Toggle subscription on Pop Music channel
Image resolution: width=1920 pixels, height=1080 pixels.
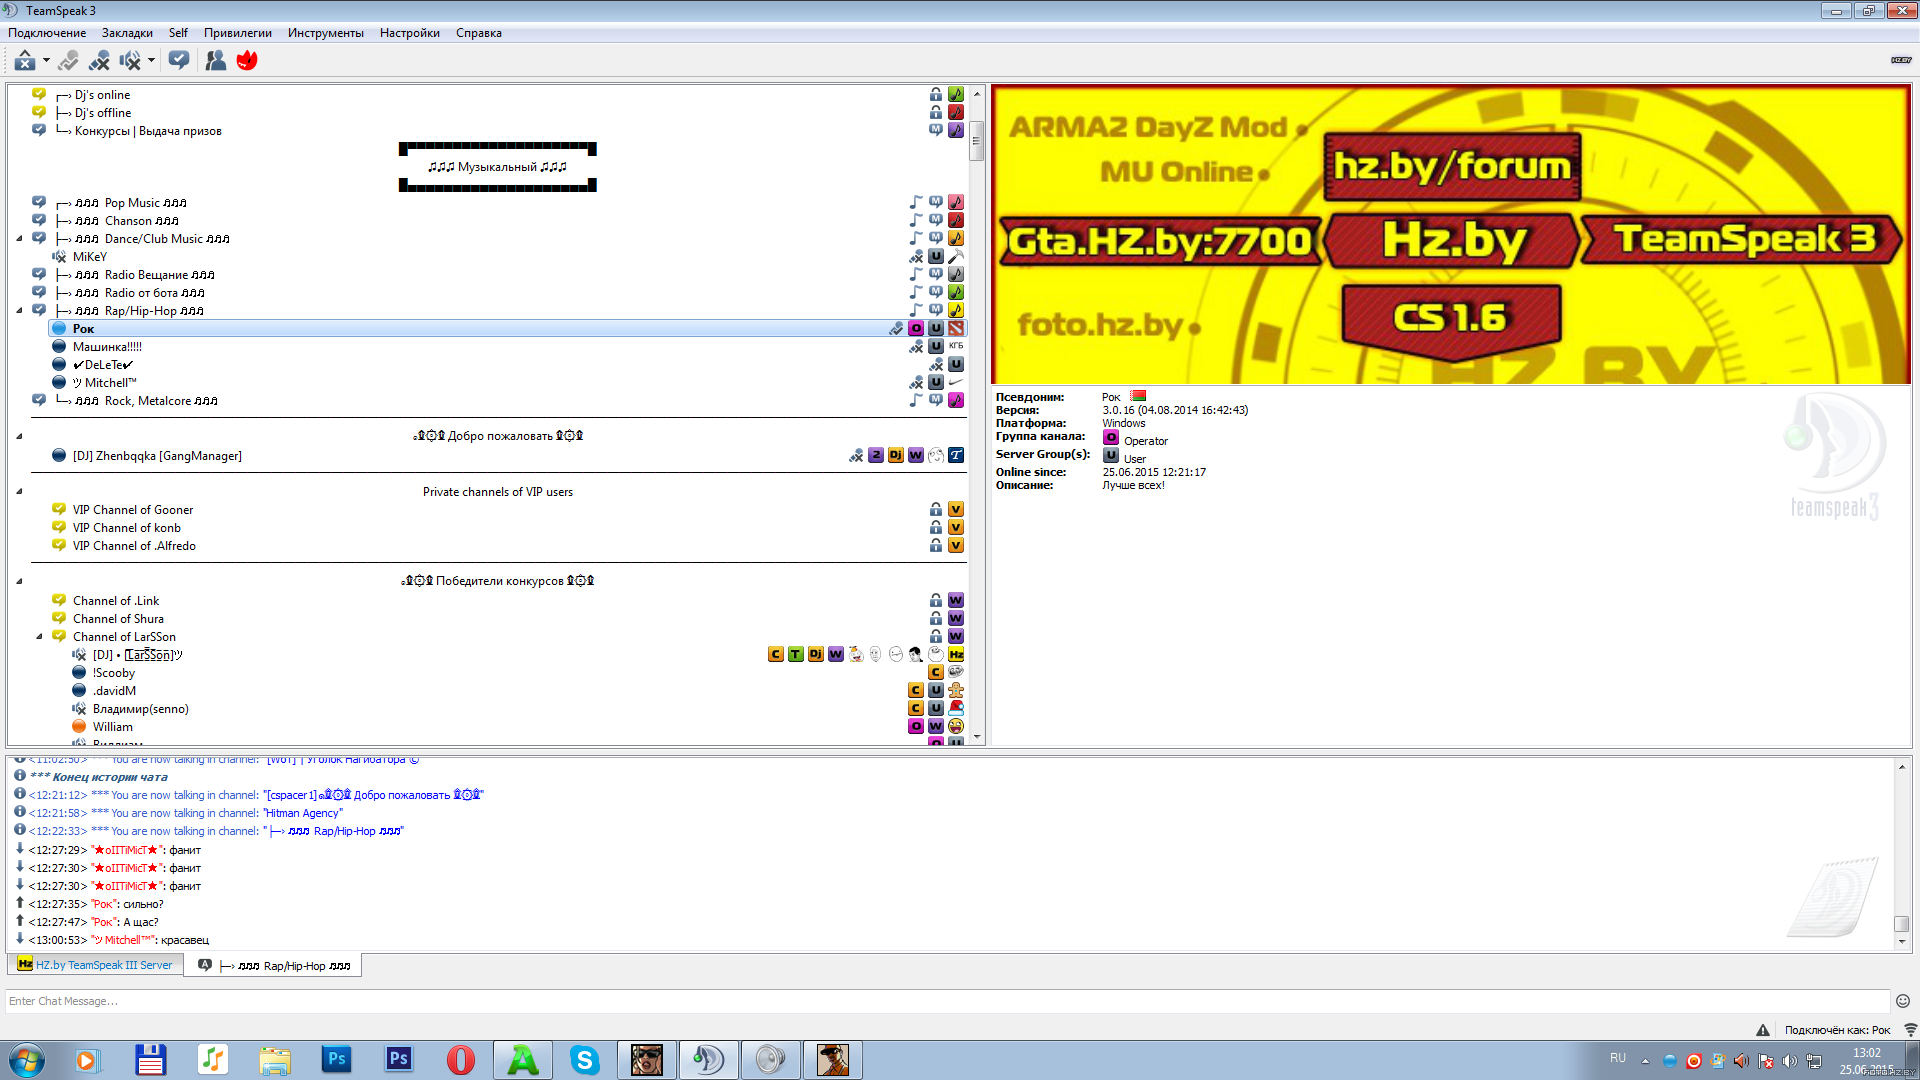point(39,202)
